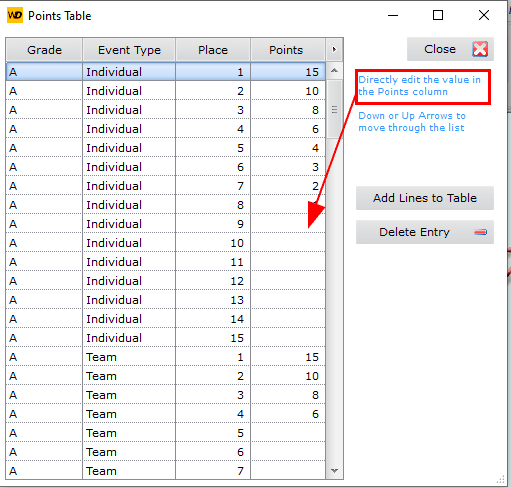511x488 pixels.
Task: Select Points cell for Individual place 2
Action: pos(288,91)
